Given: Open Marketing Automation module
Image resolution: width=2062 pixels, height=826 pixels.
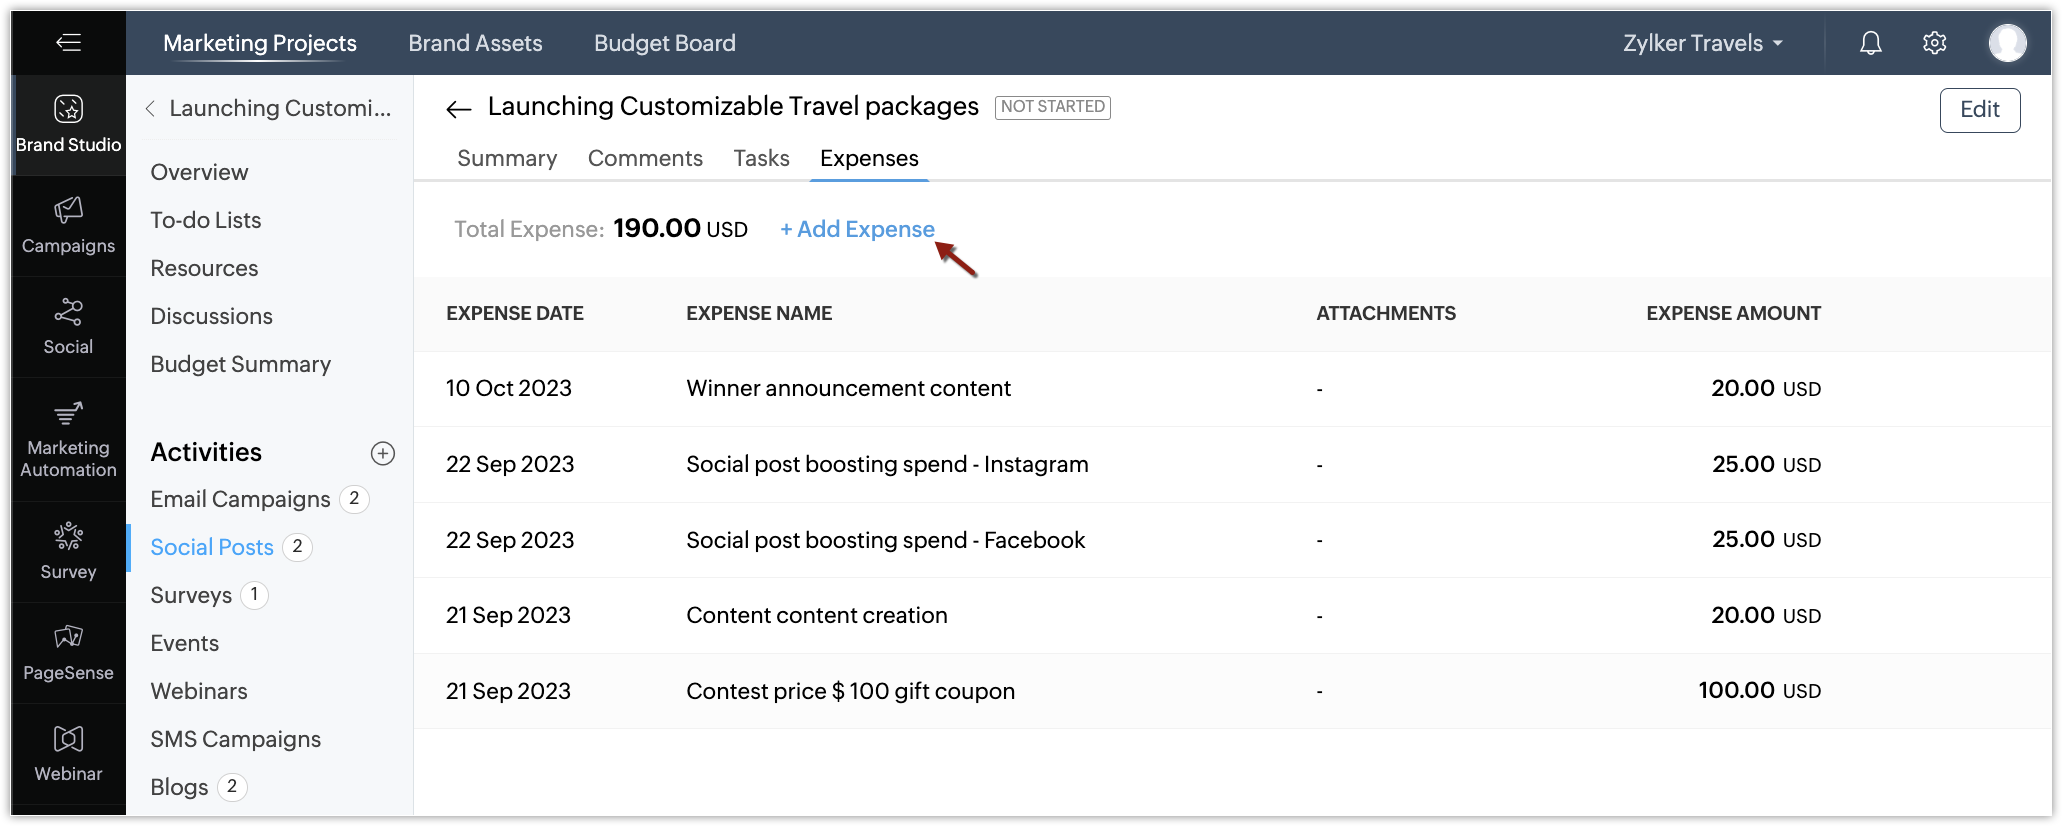Looking at the screenshot, I should (68, 439).
